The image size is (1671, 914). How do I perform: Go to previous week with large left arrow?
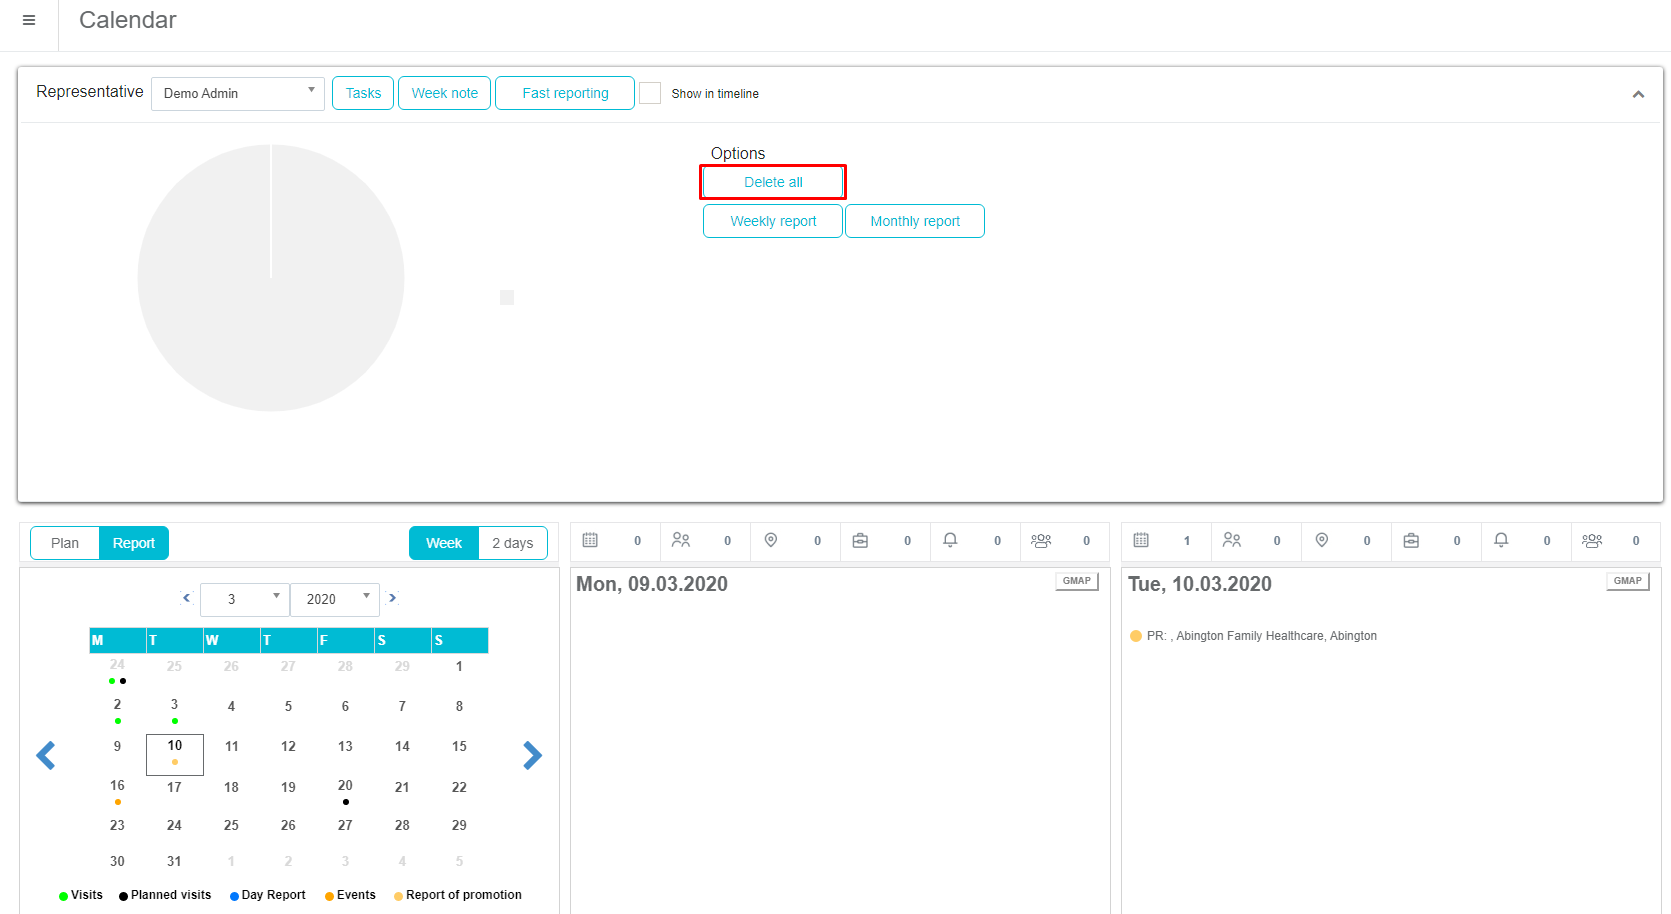46,755
